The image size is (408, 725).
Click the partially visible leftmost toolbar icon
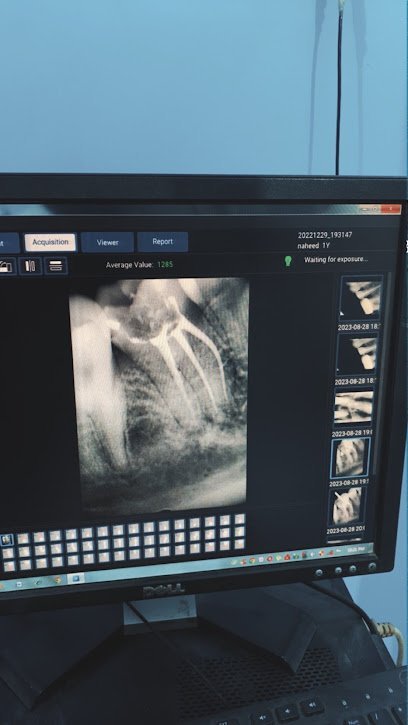click(x=7, y=266)
